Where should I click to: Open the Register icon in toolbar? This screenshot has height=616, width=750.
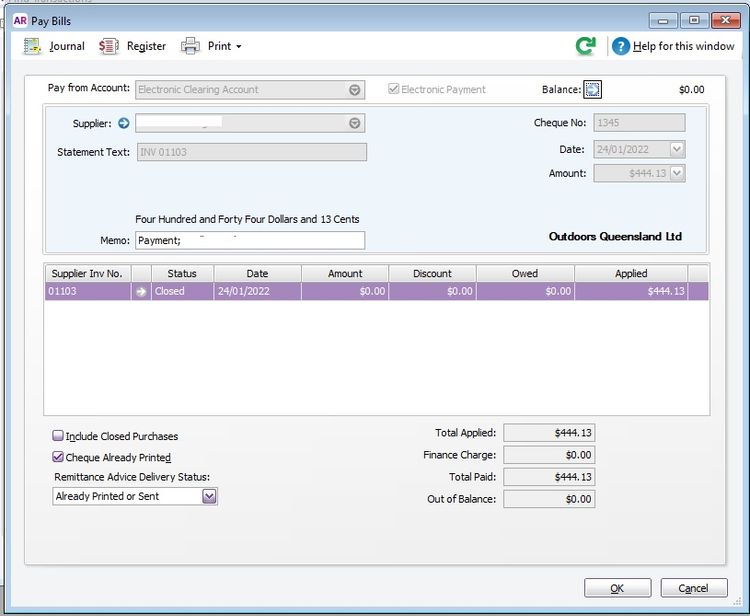point(108,46)
